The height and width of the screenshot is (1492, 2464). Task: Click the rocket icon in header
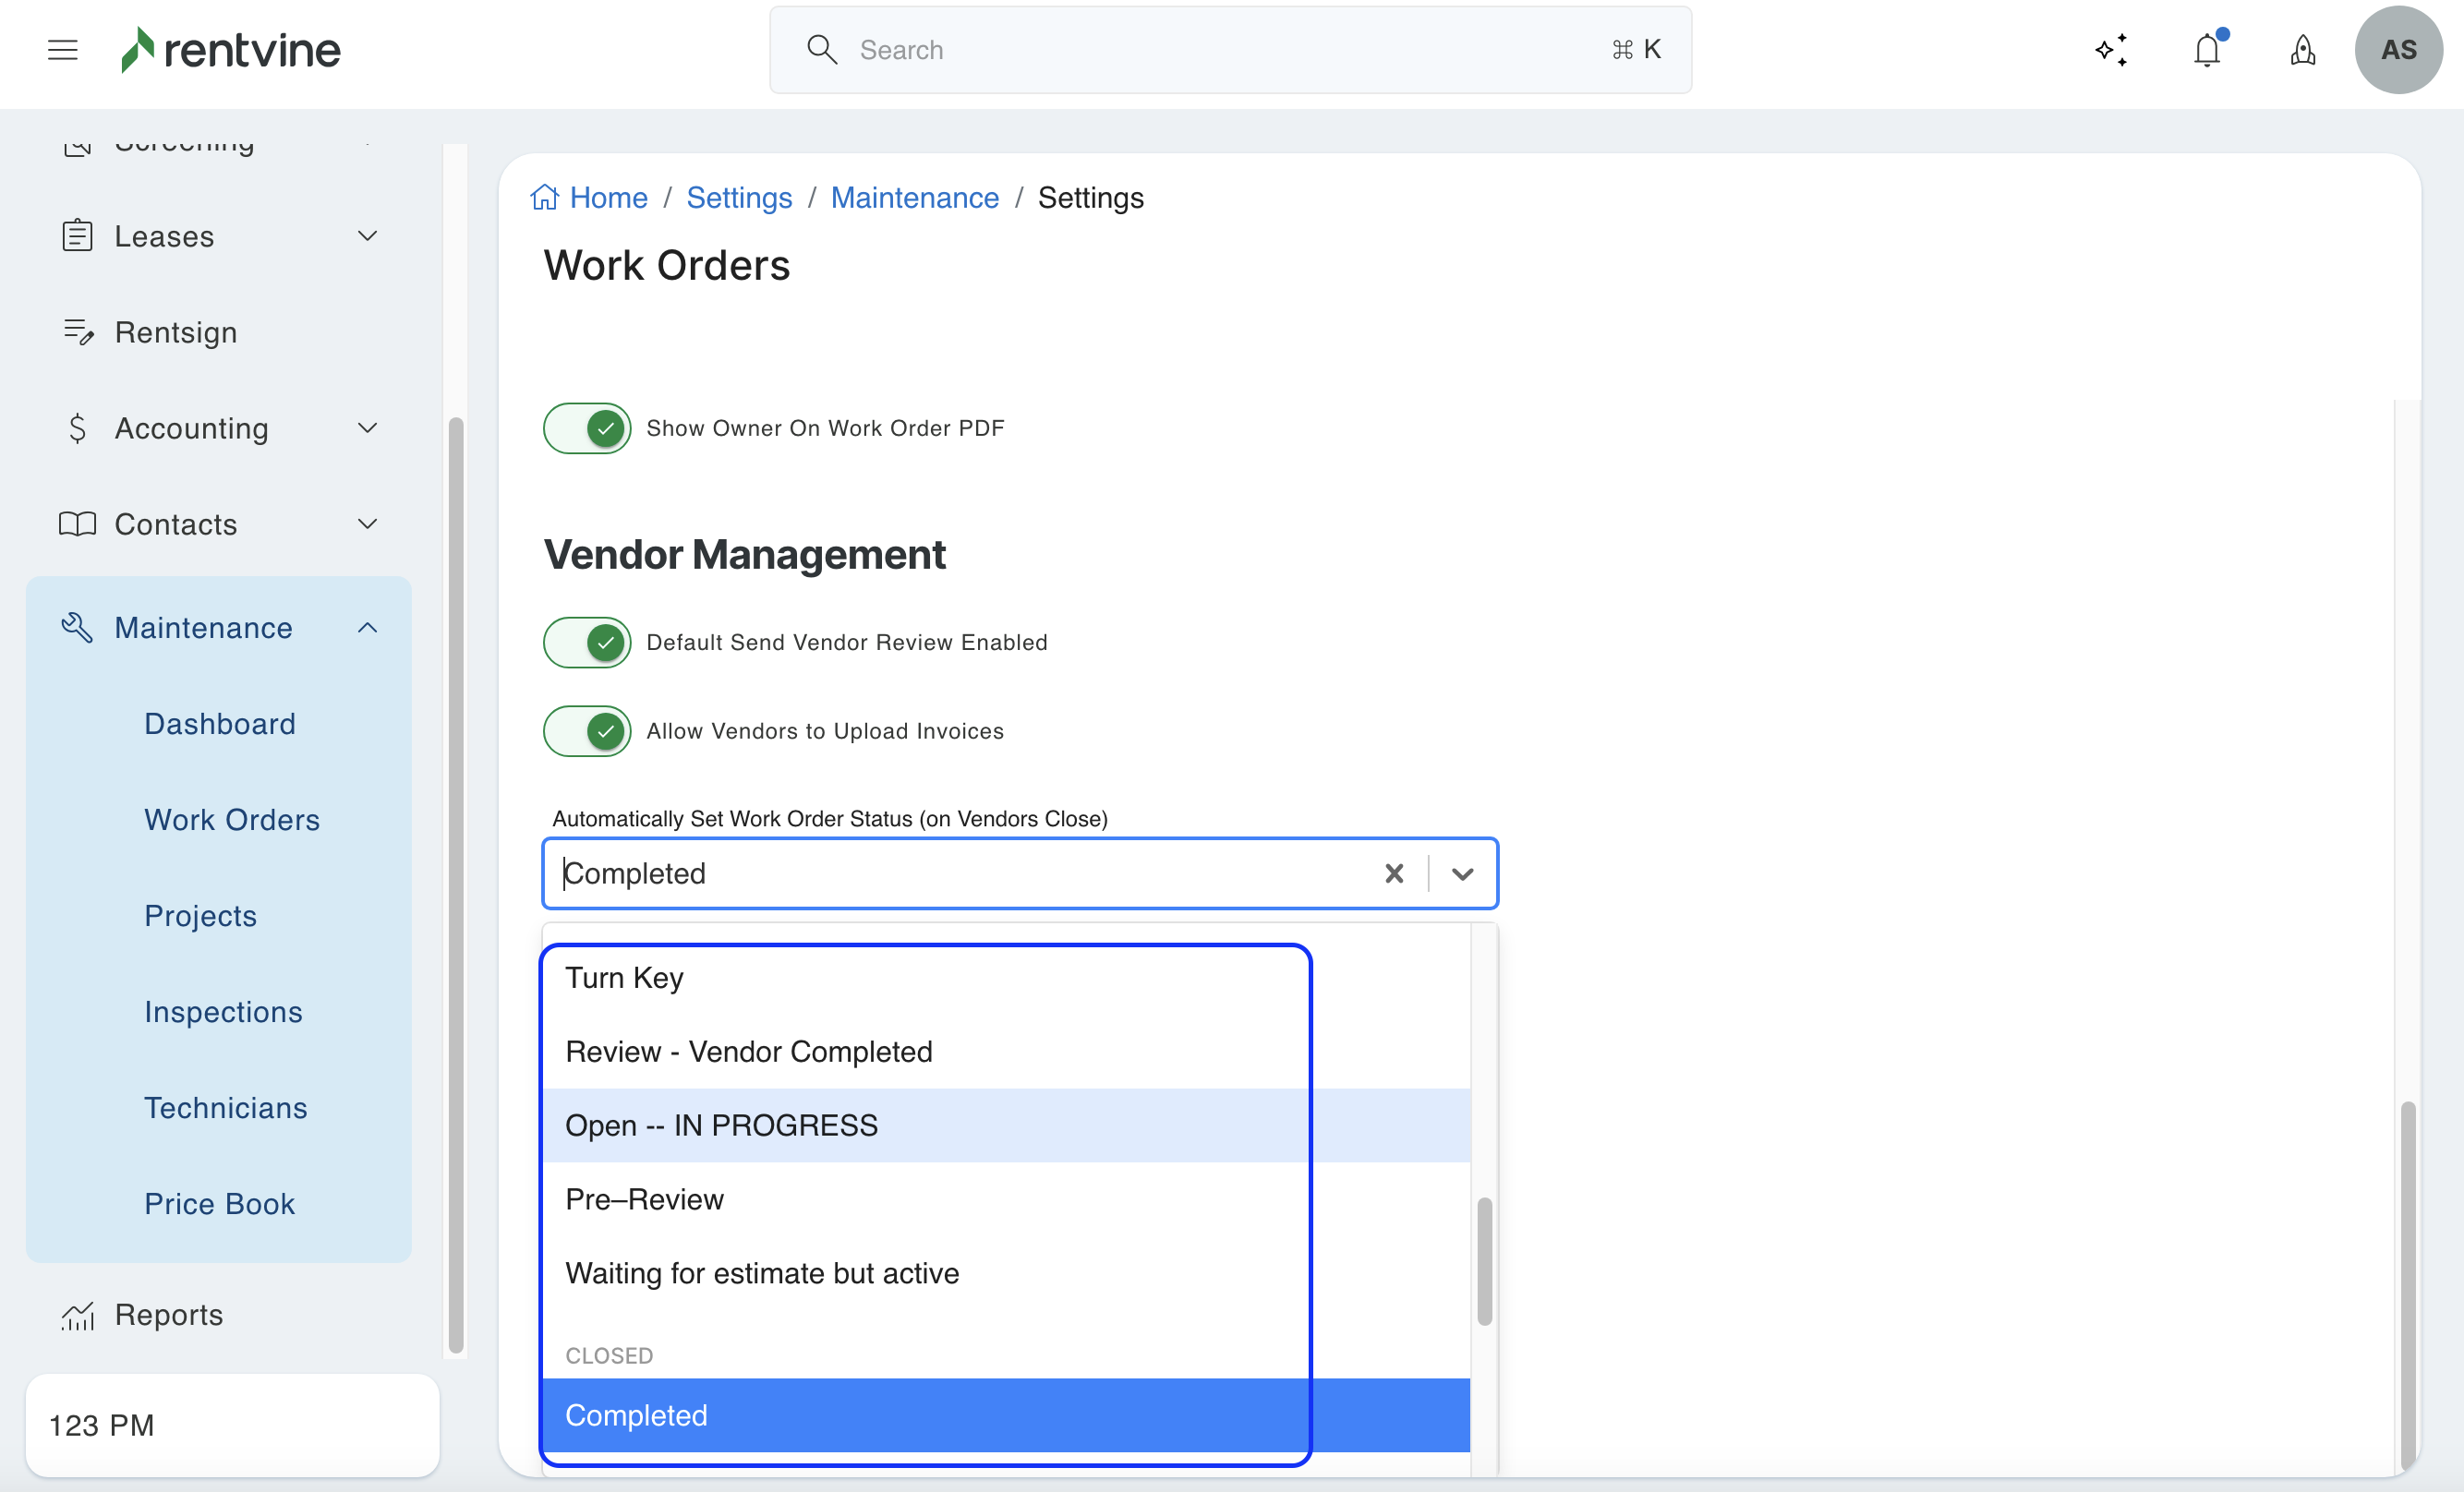click(2302, 49)
